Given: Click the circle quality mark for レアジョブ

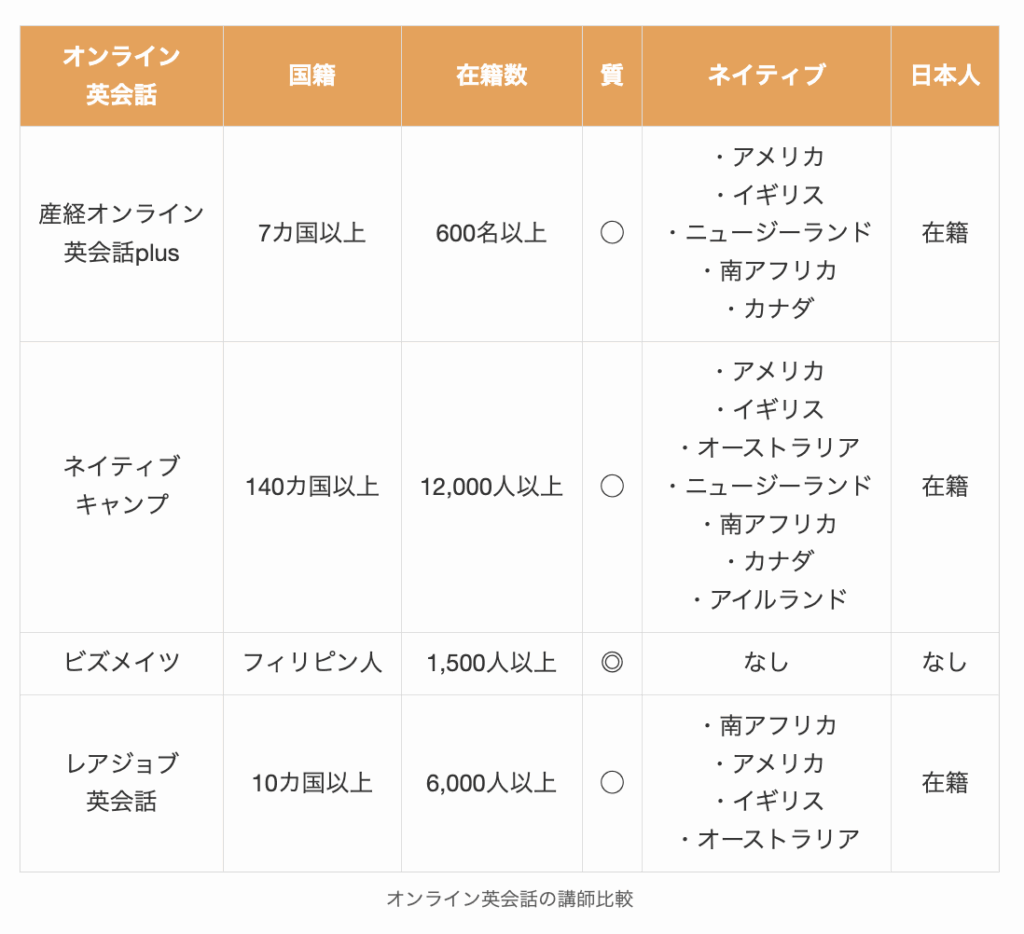Looking at the screenshot, I should pos(611,782).
